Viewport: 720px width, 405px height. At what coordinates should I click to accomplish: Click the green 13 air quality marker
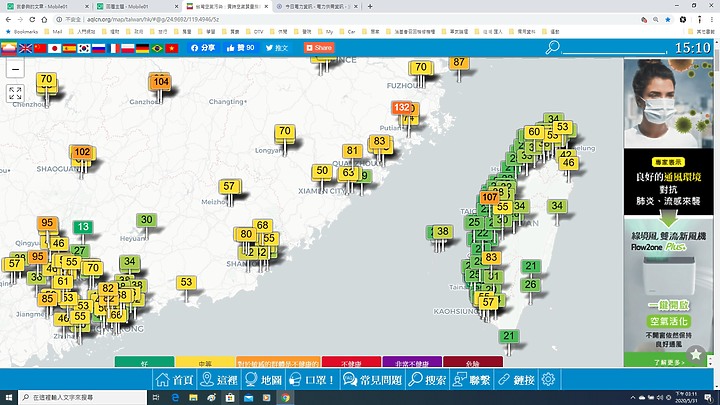pyautogui.click(x=82, y=227)
